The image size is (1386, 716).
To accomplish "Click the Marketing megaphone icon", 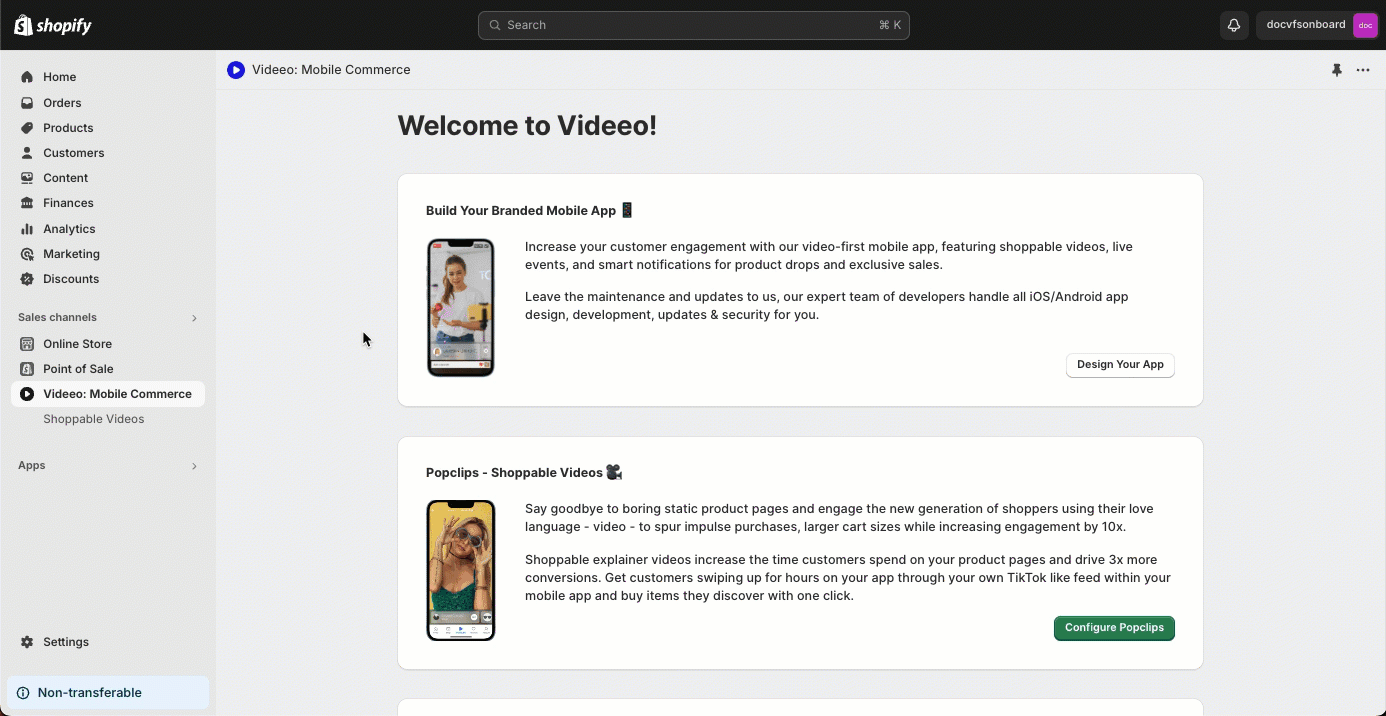I will (27, 253).
